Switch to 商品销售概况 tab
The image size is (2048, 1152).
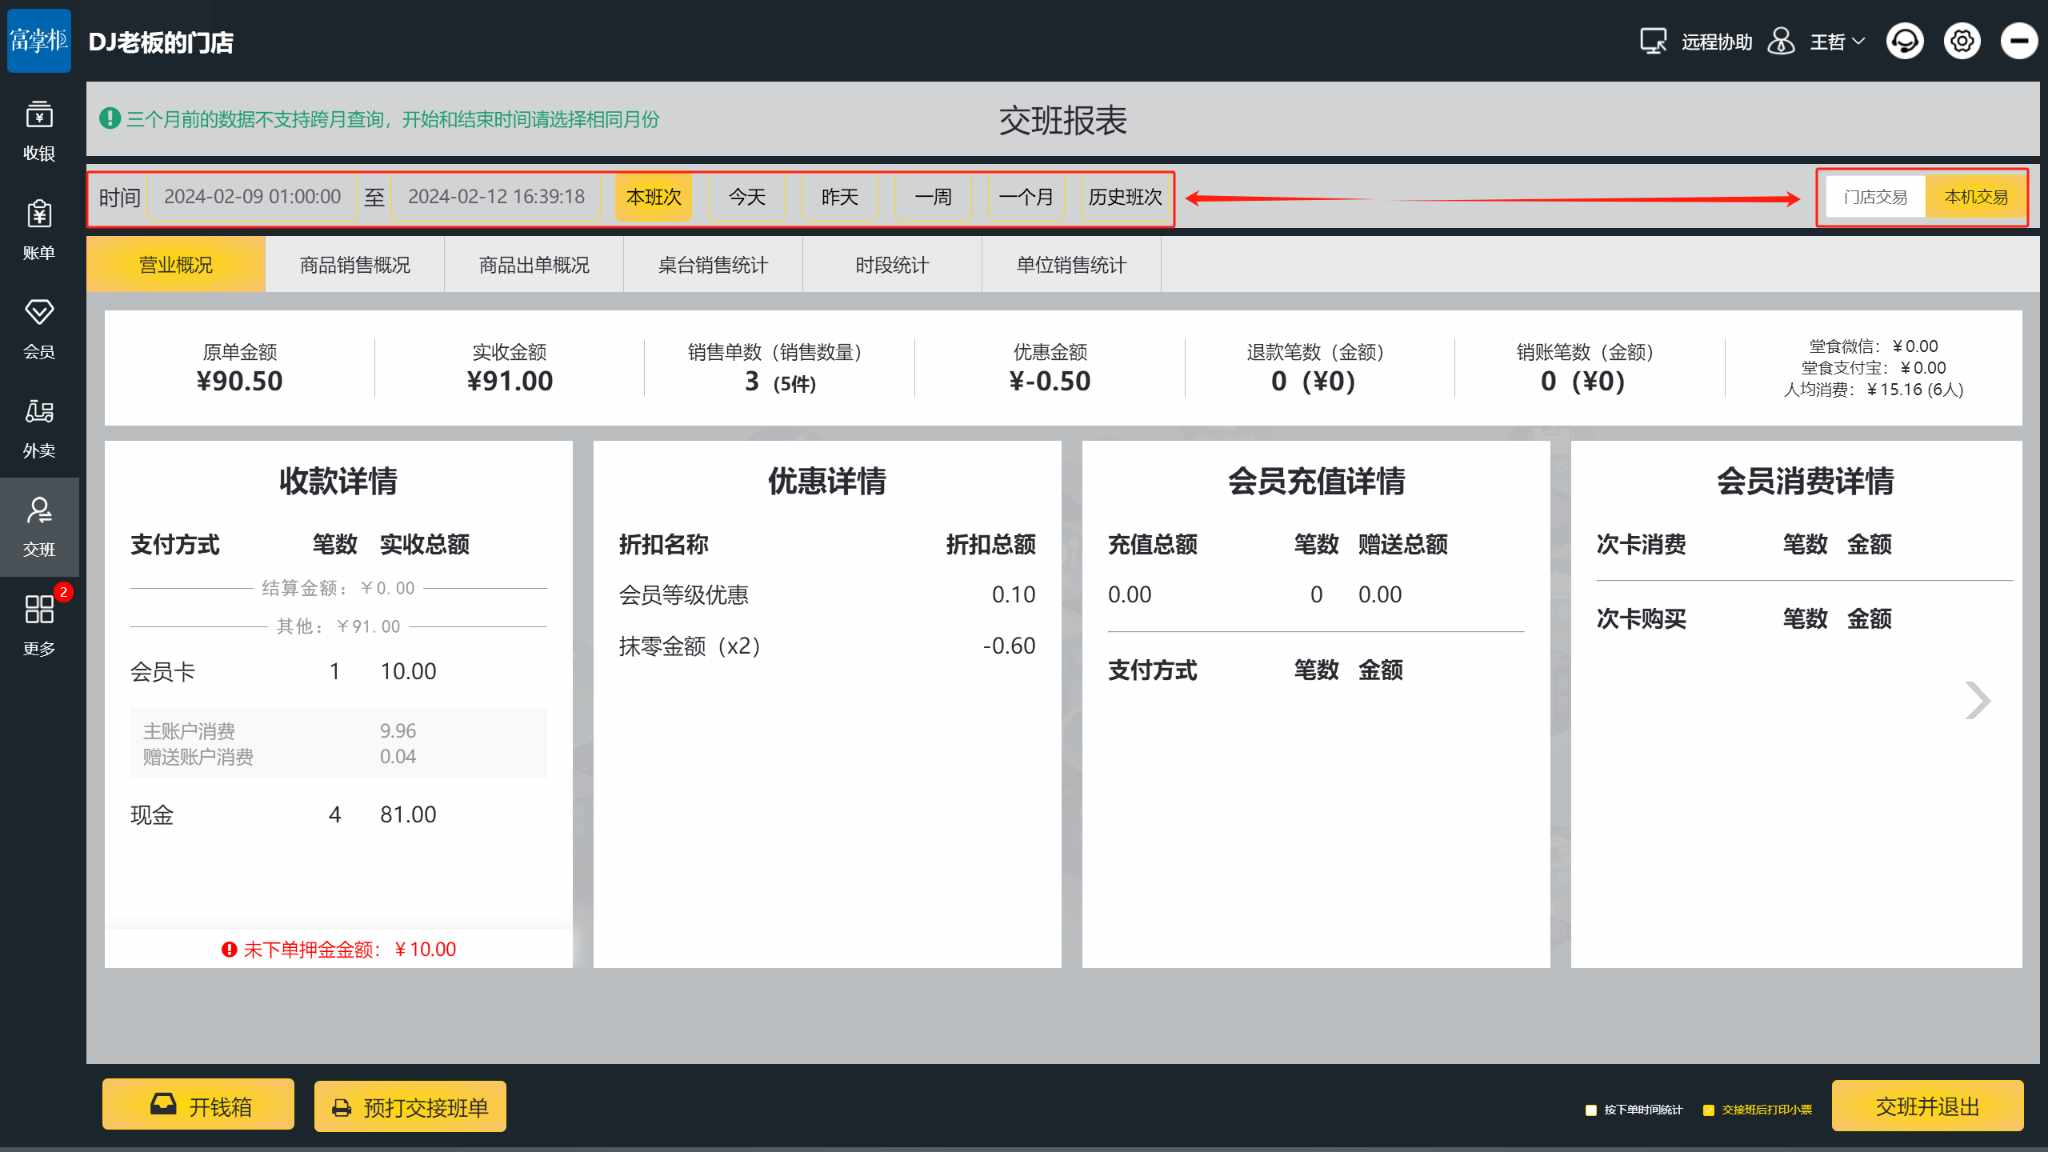pyautogui.click(x=355, y=265)
